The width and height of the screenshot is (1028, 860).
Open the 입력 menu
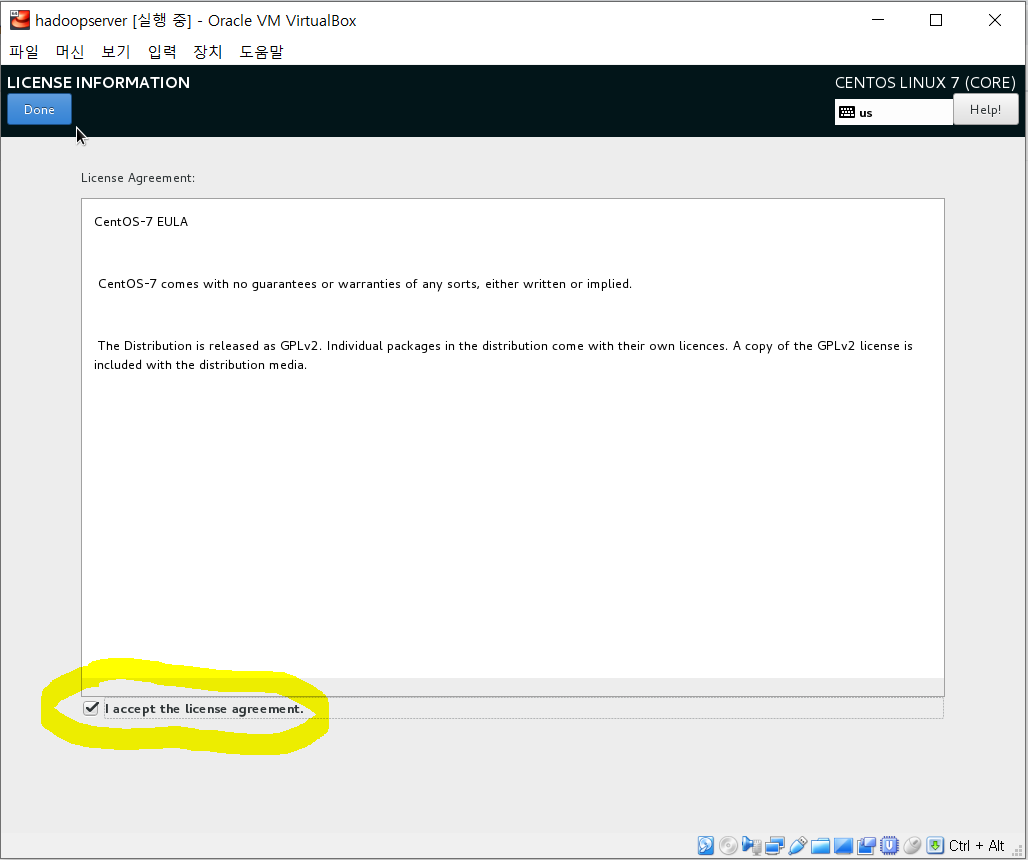pyautogui.click(x=162, y=52)
